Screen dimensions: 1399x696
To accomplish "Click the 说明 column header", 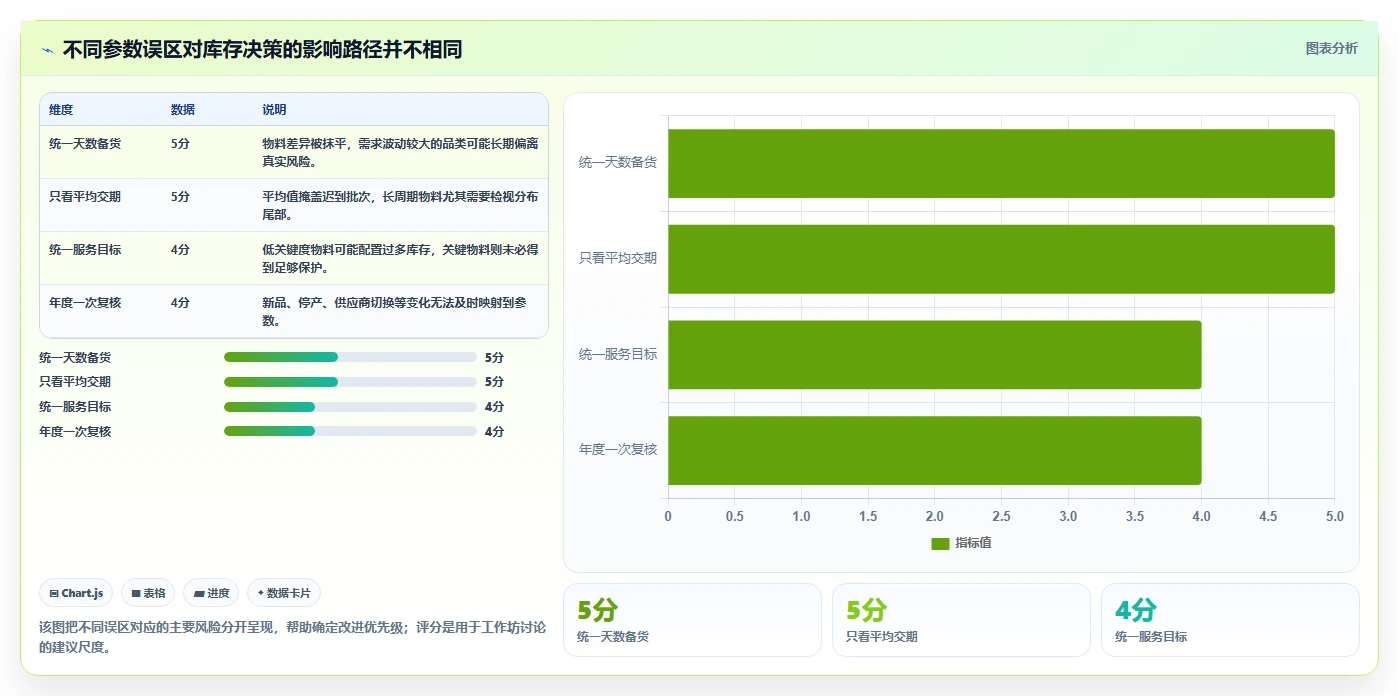I will [x=274, y=110].
